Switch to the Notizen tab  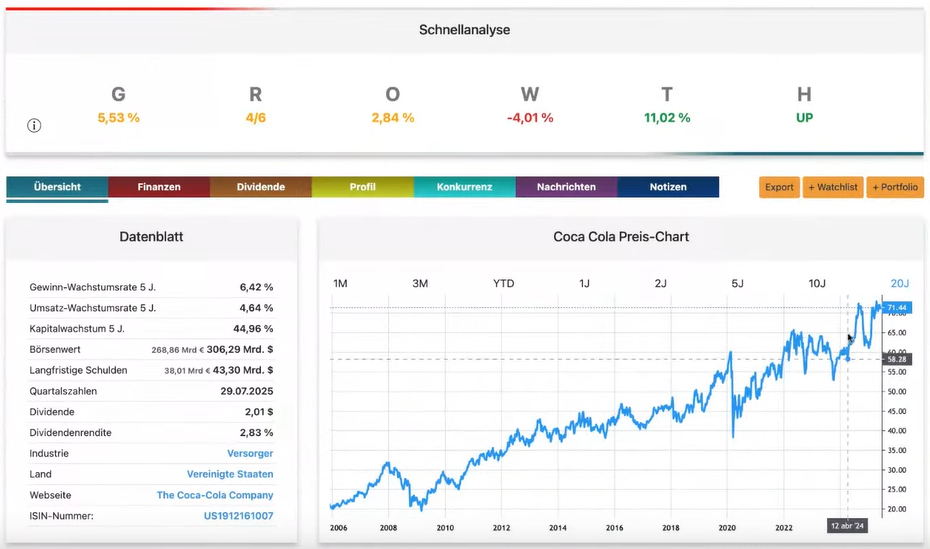pyautogui.click(x=668, y=187)
